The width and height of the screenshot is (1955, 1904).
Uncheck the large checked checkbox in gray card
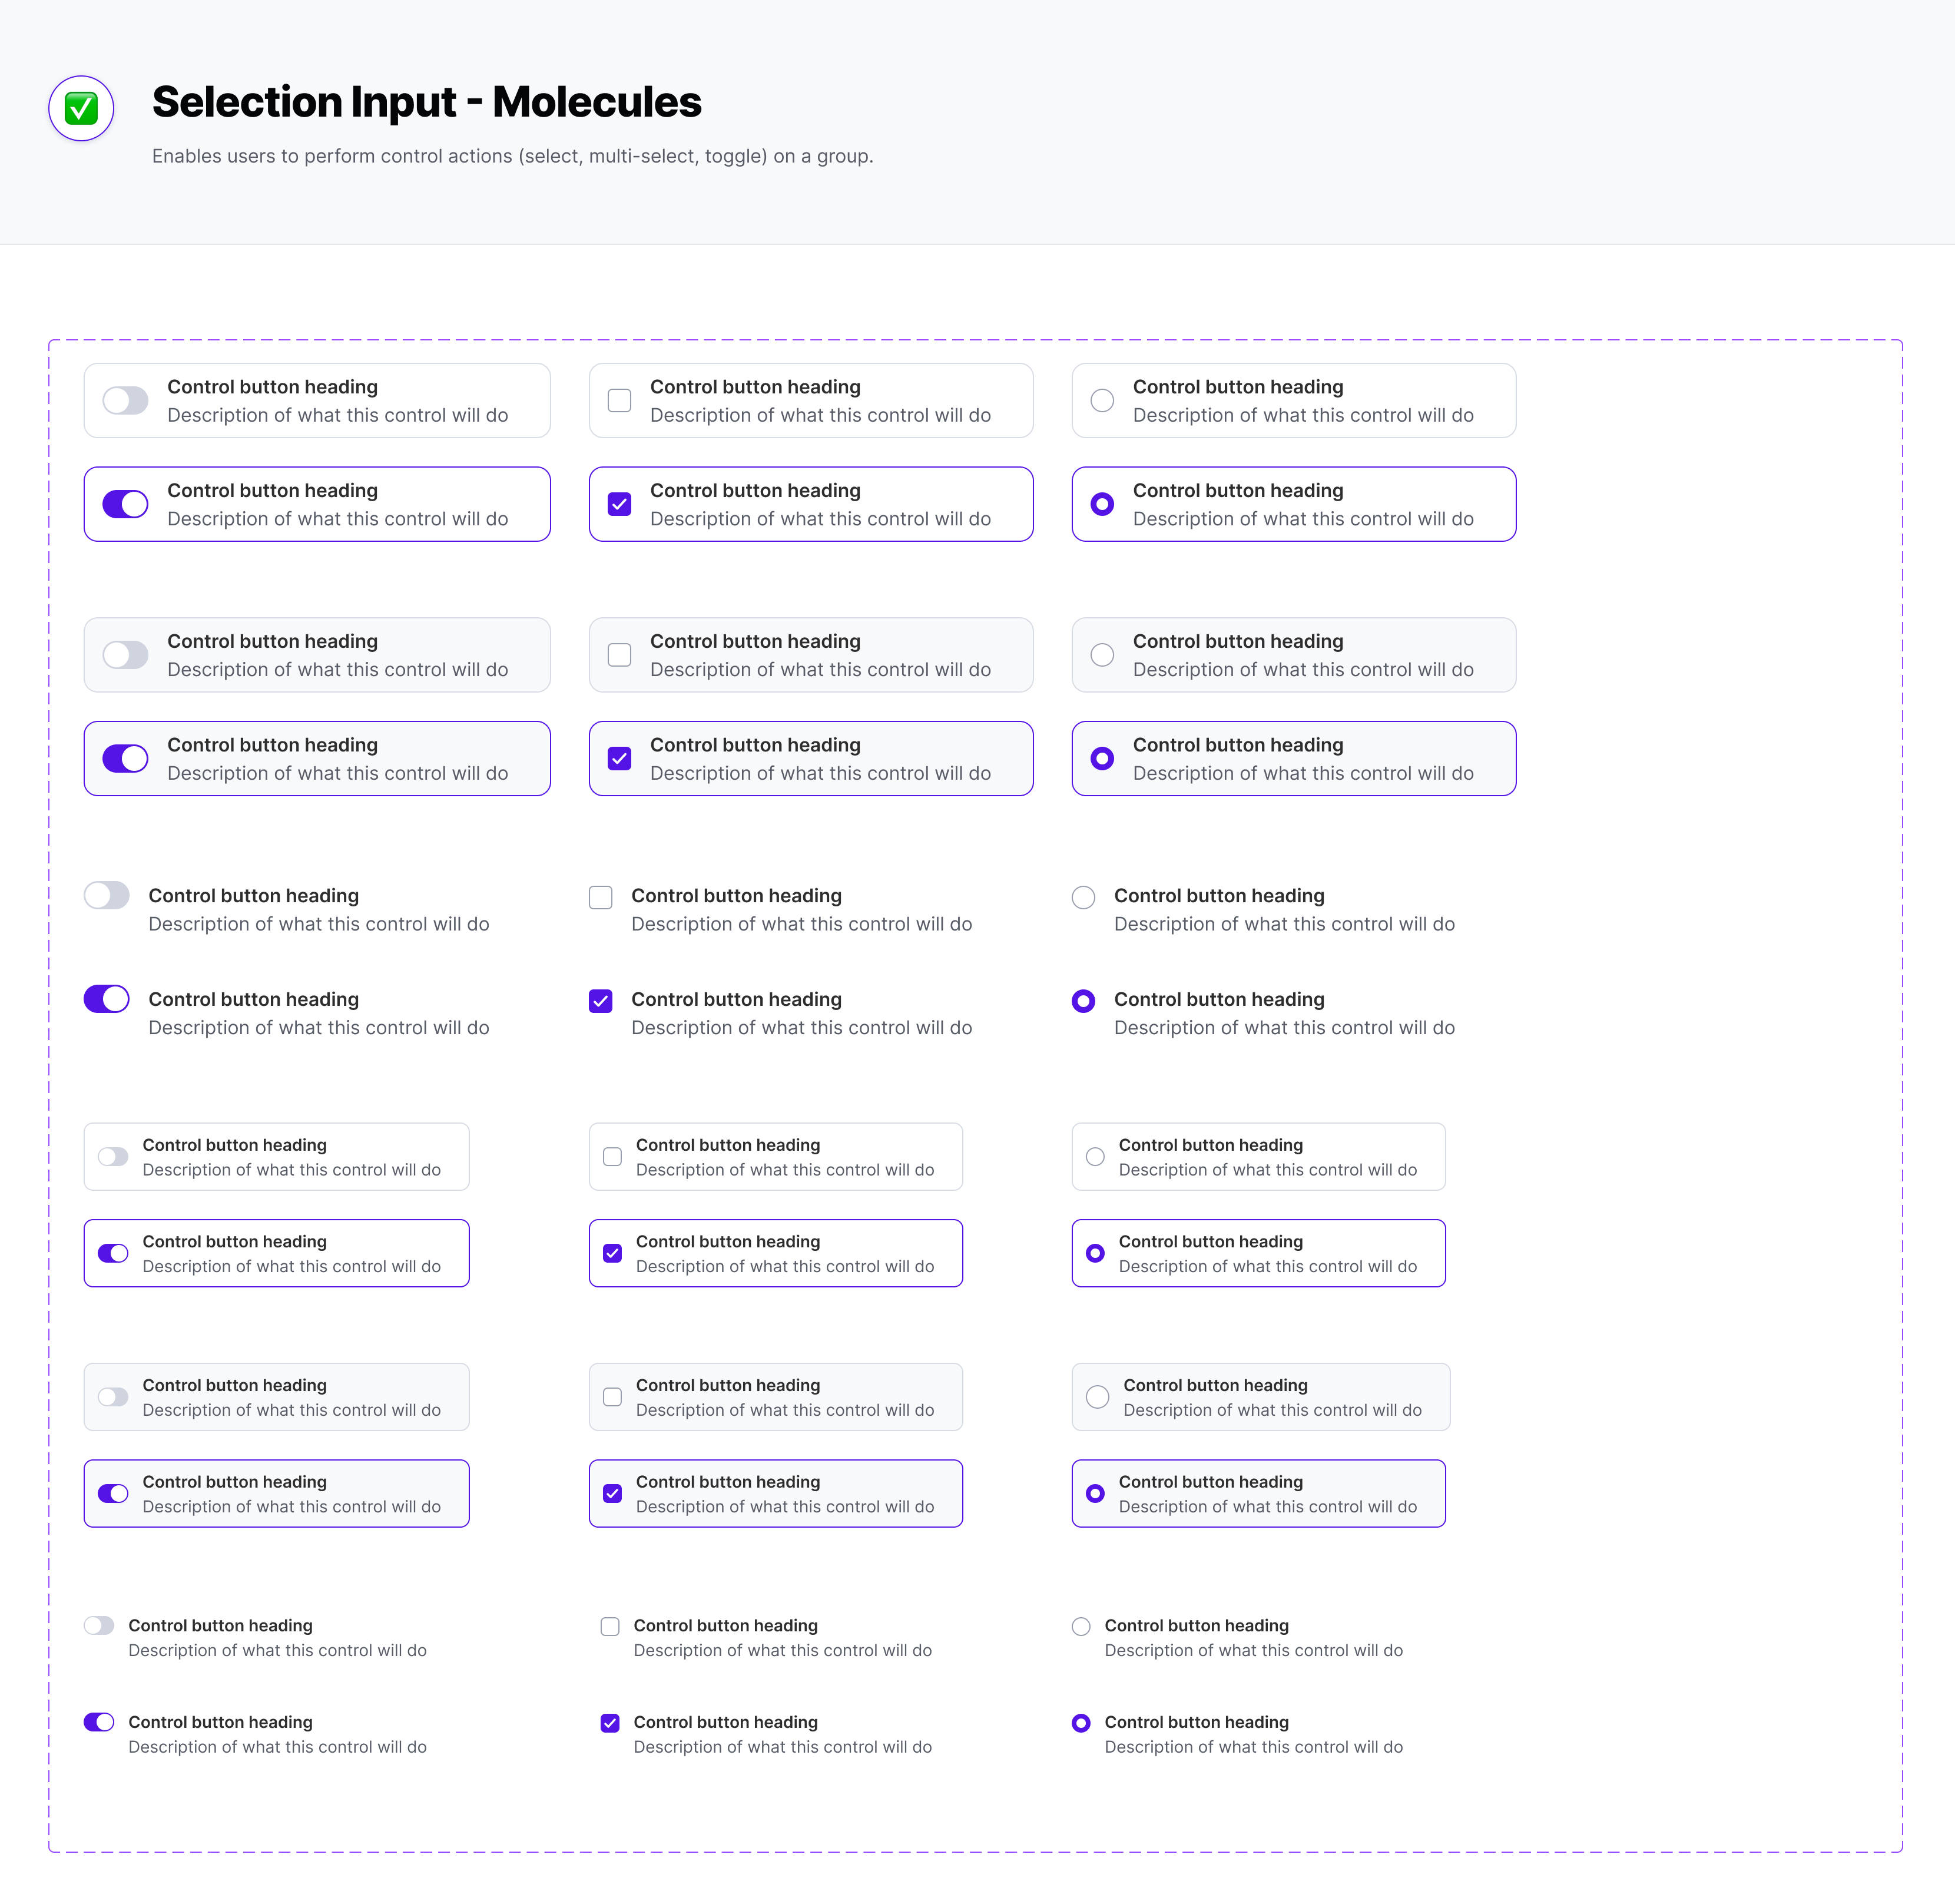pos(620,759)
